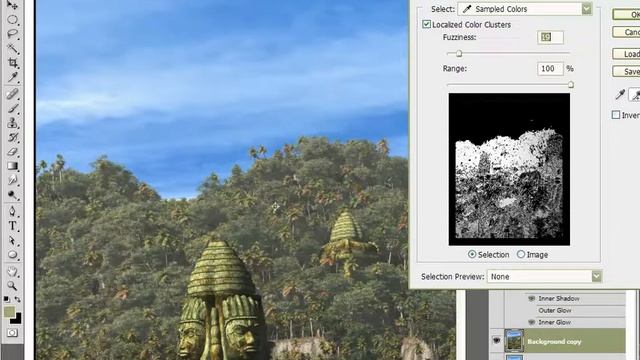640x360 pixels.
Task: Select the Dodge tool
Action: point(12,195)
